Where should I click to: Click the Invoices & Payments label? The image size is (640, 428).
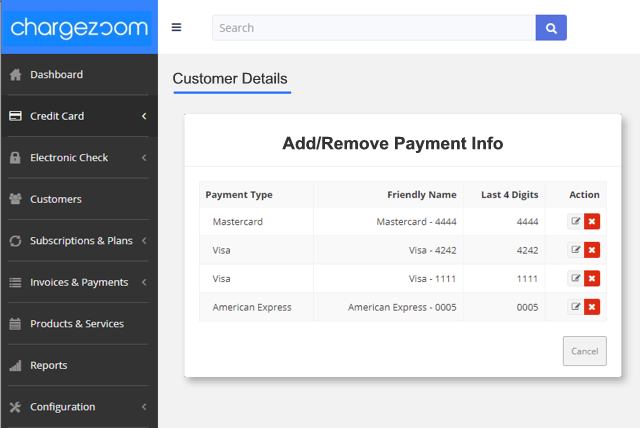tap(79, 283)
